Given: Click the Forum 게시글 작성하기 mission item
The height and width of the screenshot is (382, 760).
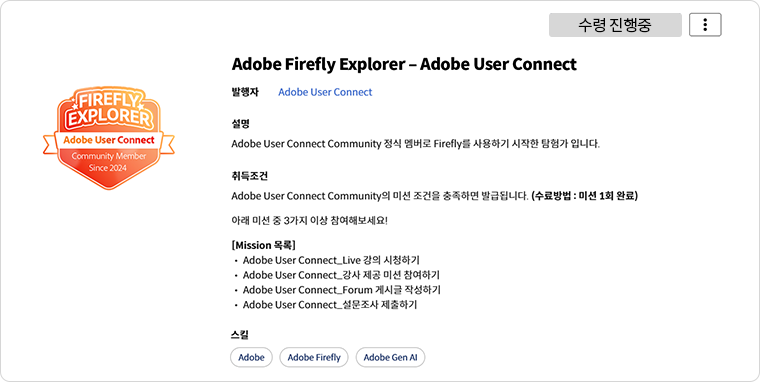Looking at the screenshot, I should (x=342, y=290).
